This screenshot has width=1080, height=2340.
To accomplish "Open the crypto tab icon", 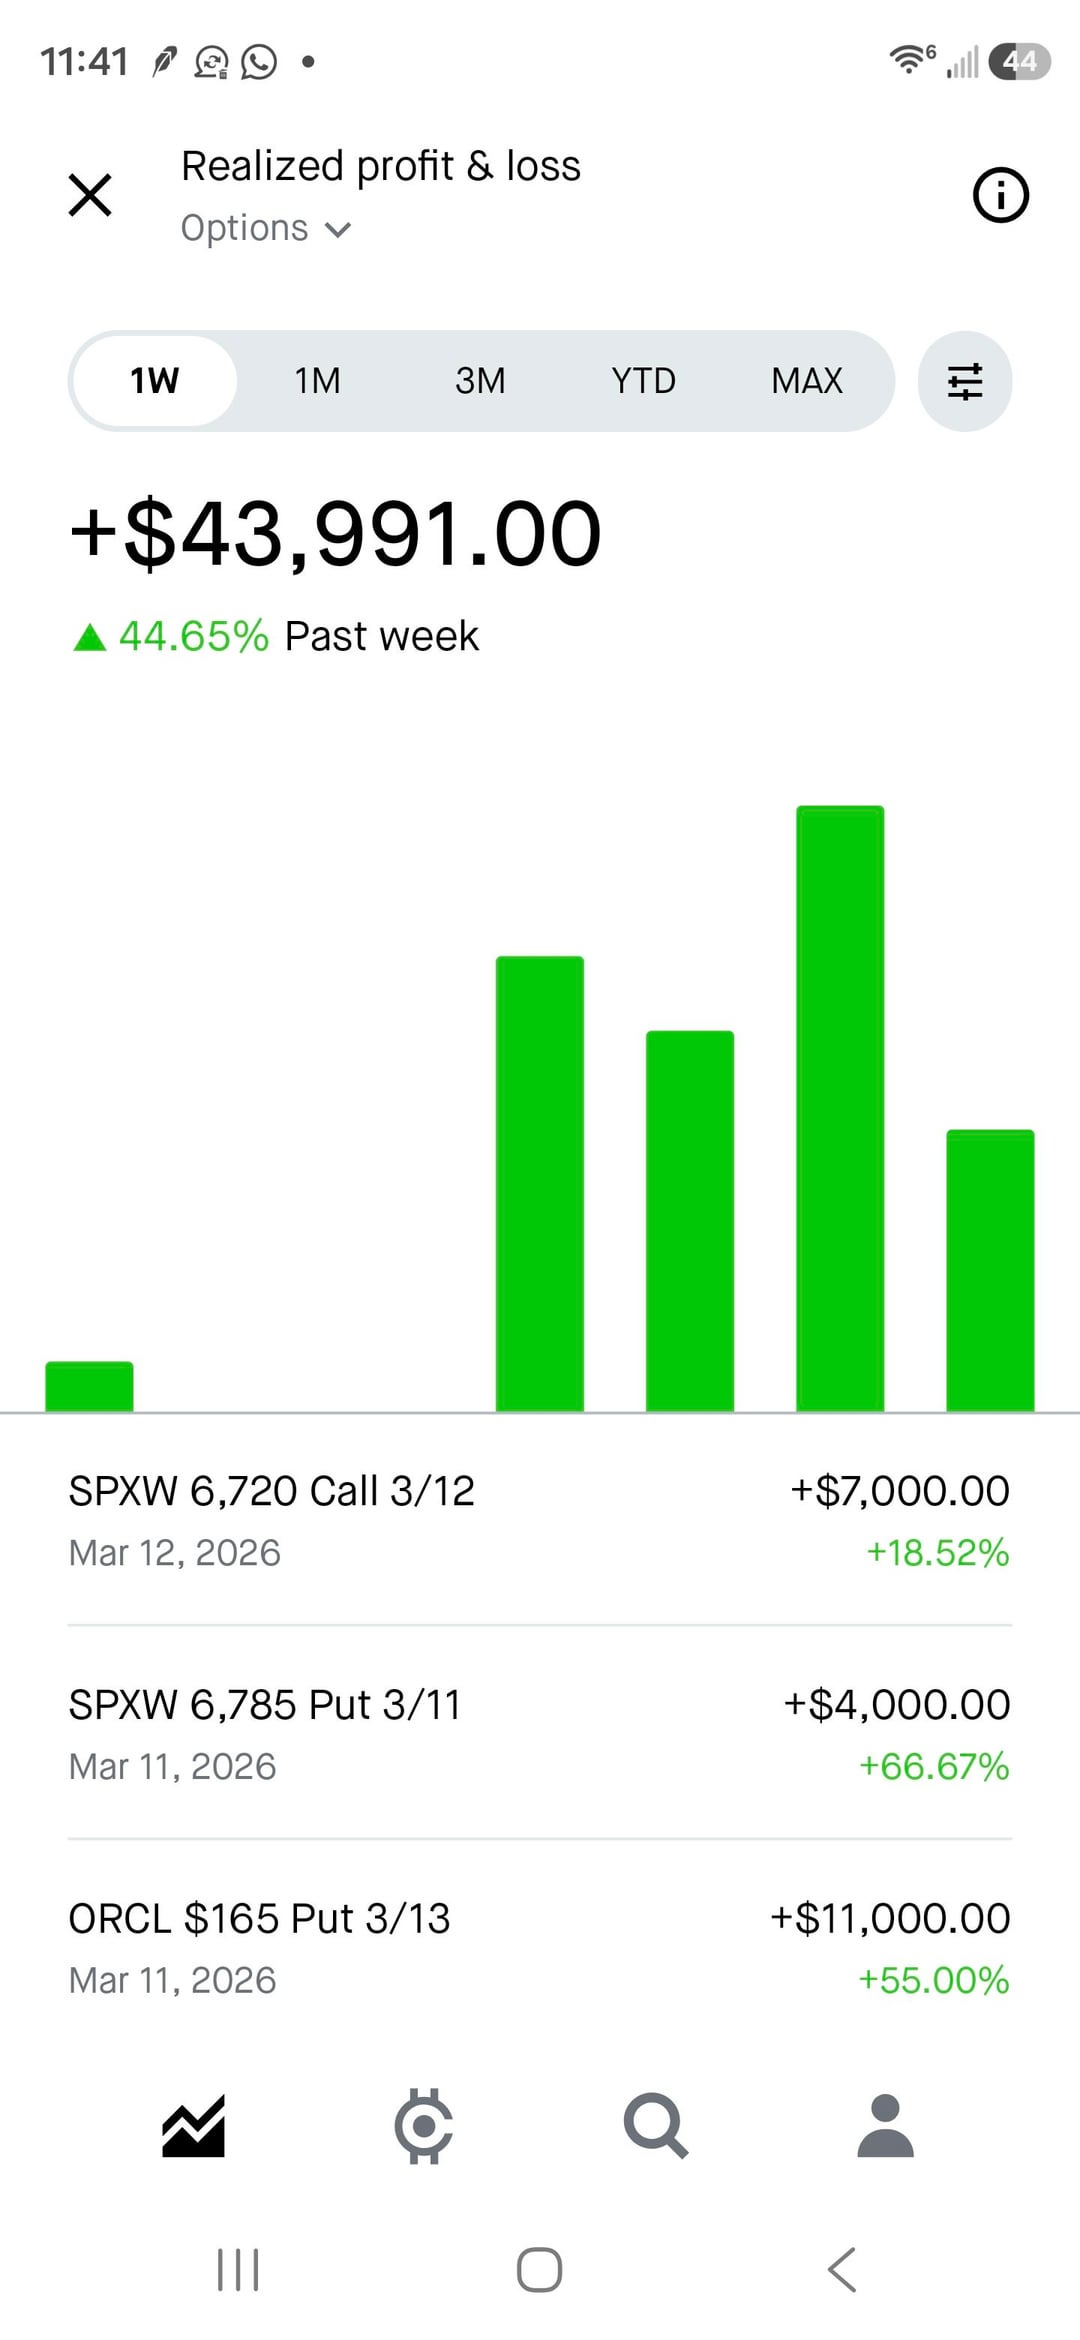I will [x=424, y=2125].
